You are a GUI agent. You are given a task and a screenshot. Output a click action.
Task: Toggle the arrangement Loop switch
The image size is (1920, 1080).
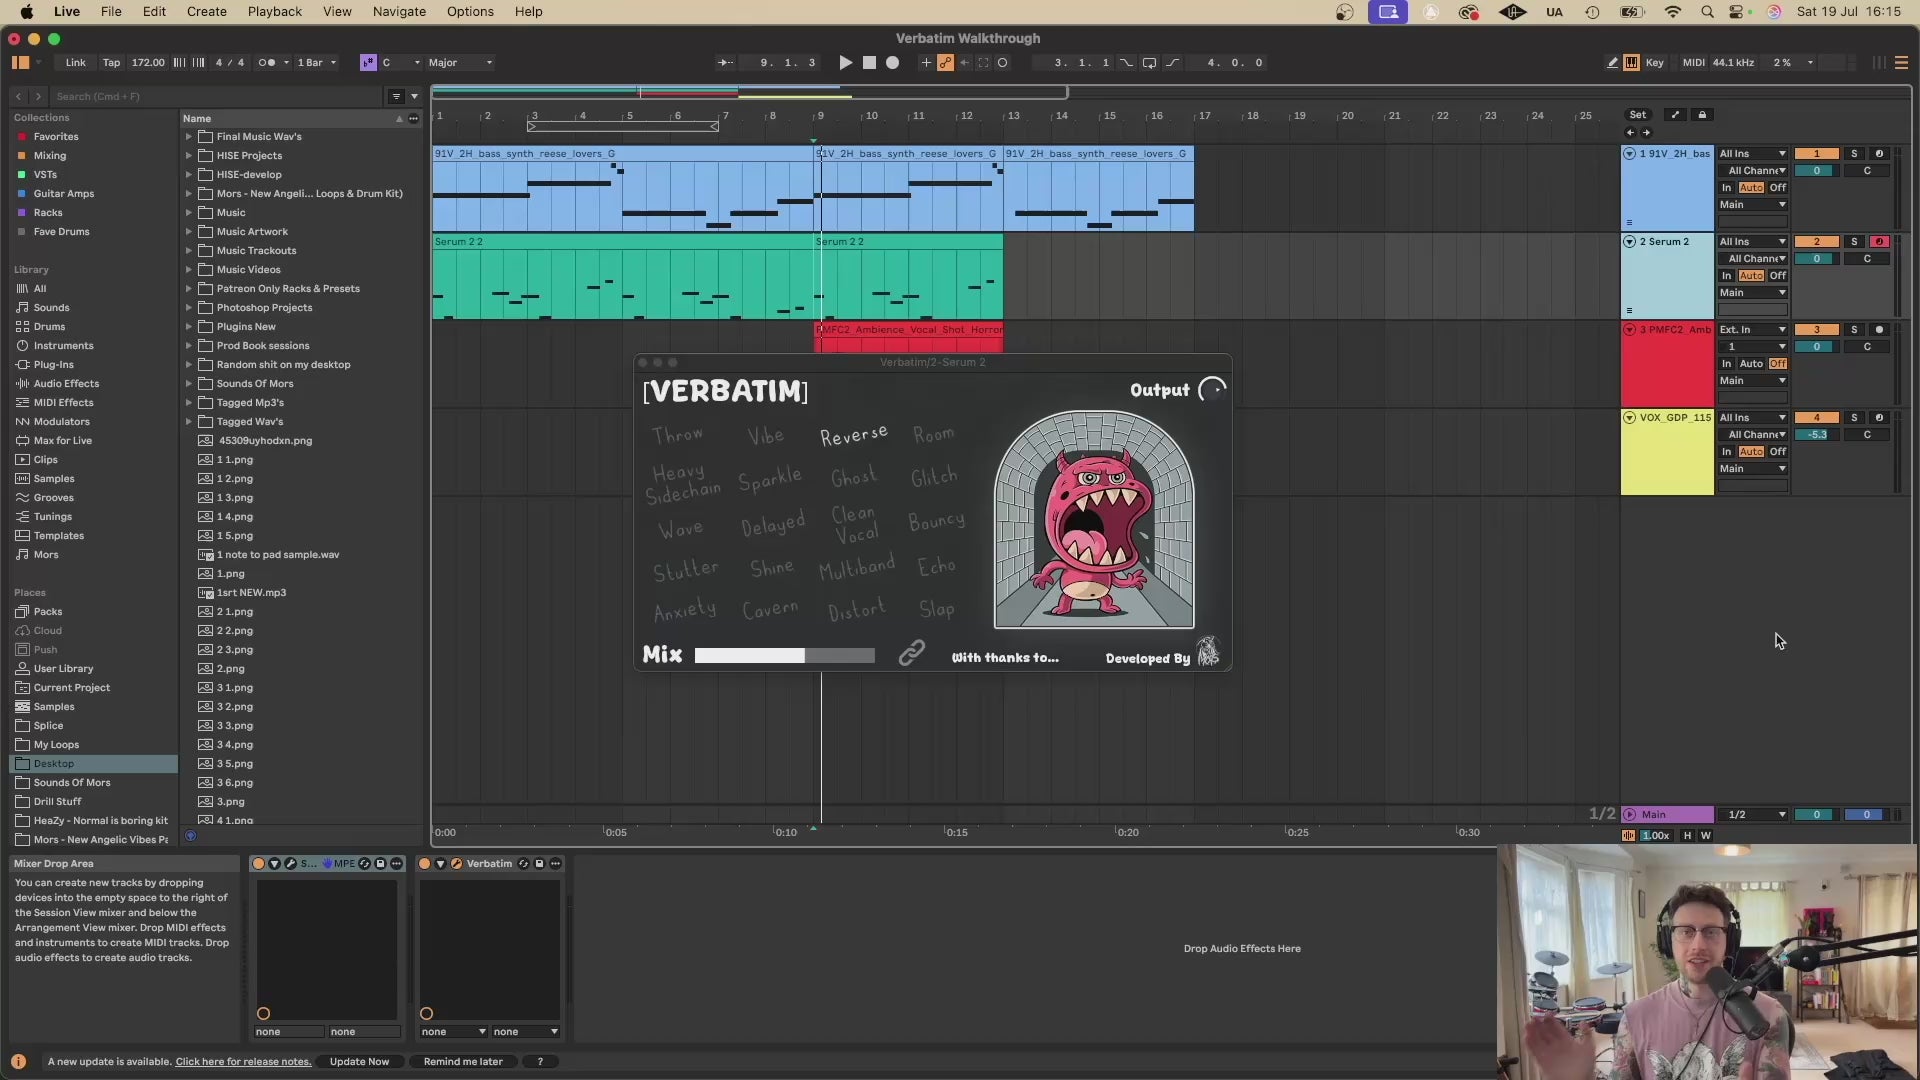(1150, 63)
